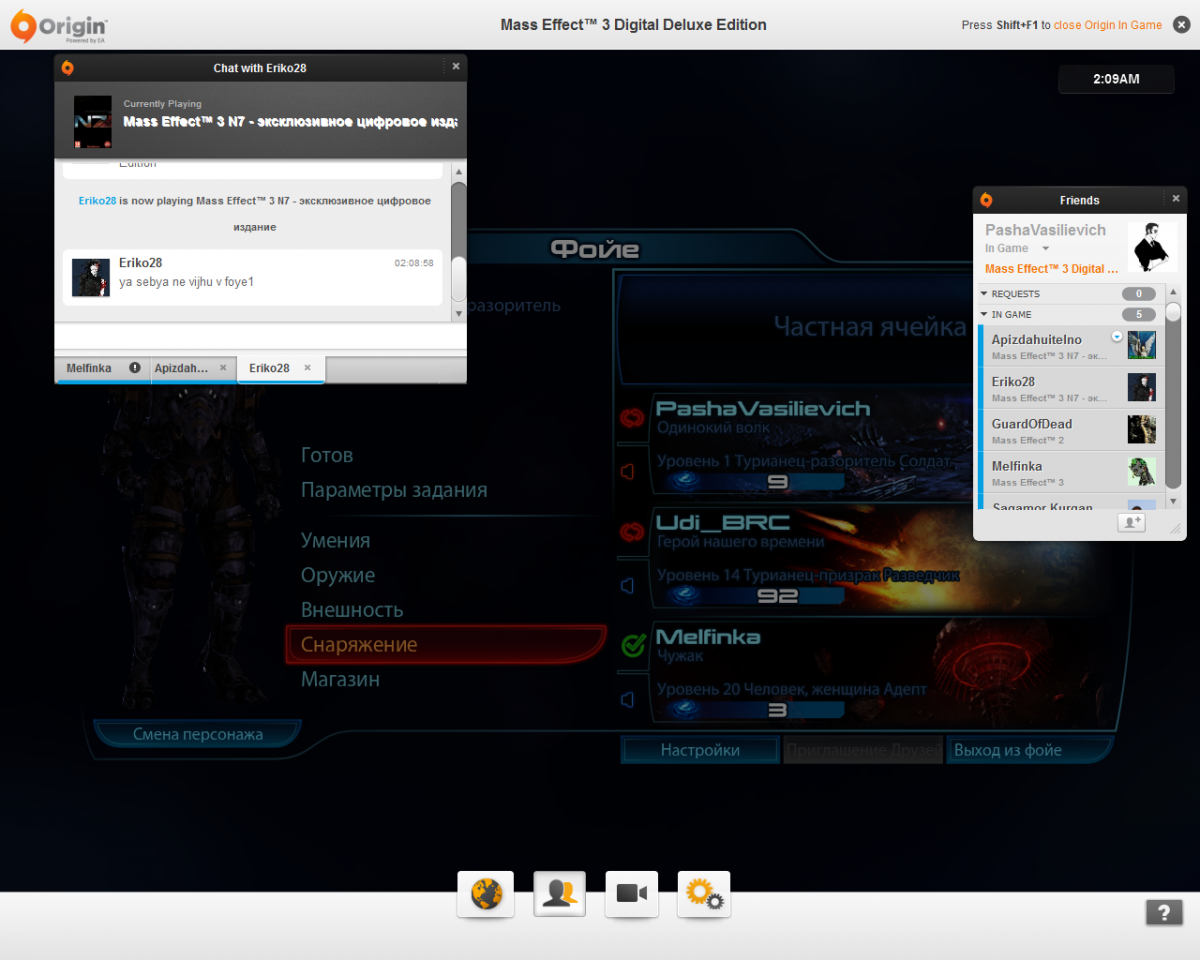The width and height of the screenshot is (1200, 960).
Task: Open help with the question mark button
Action: pyautogui.click(x=1164, y=912)
